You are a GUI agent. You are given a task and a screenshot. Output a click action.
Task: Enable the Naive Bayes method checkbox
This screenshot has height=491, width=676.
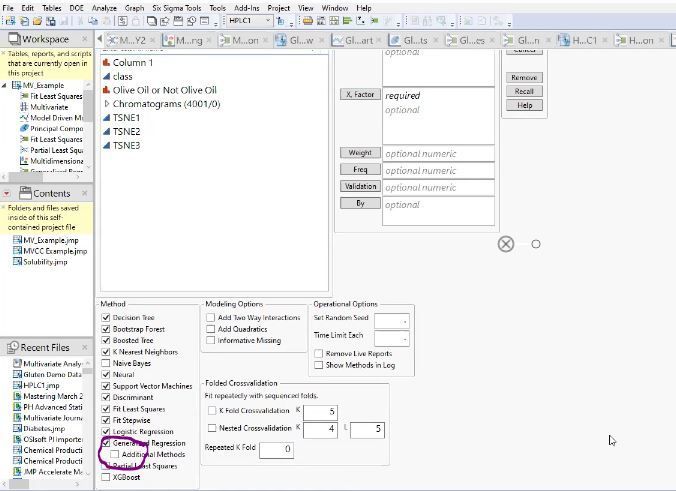click(x=106, y=363)
